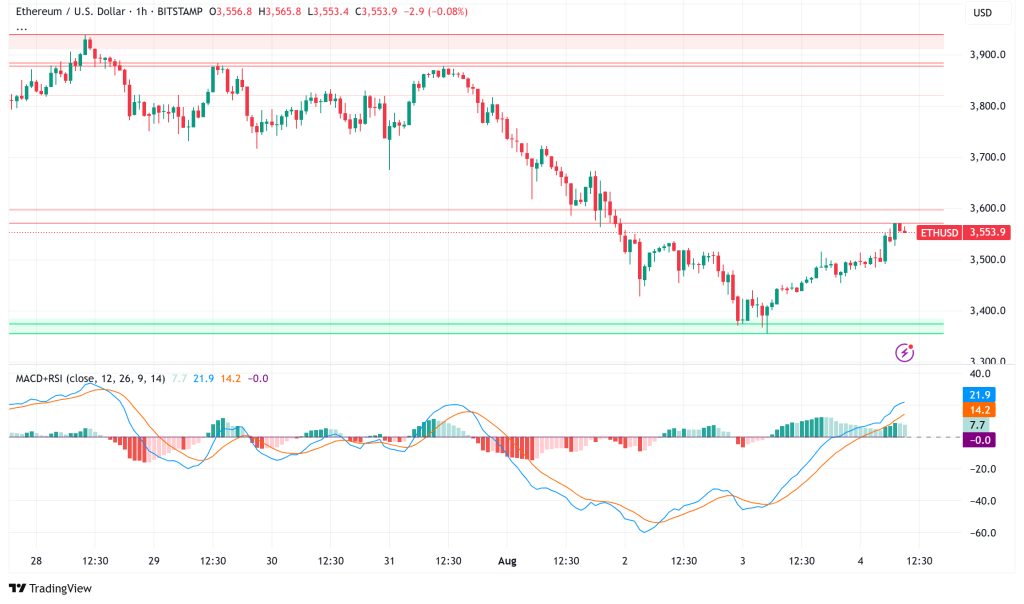Click the 40.0 indicator axis label
Viewport: 1024px width, 604px height.
pyautogui.click(x=980, y=374)
